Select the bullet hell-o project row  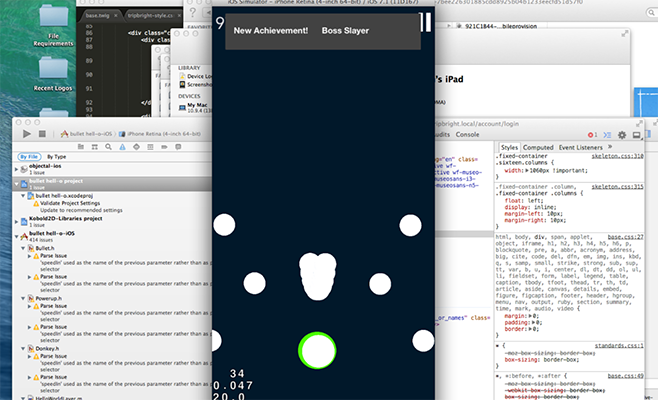(112, 184)
